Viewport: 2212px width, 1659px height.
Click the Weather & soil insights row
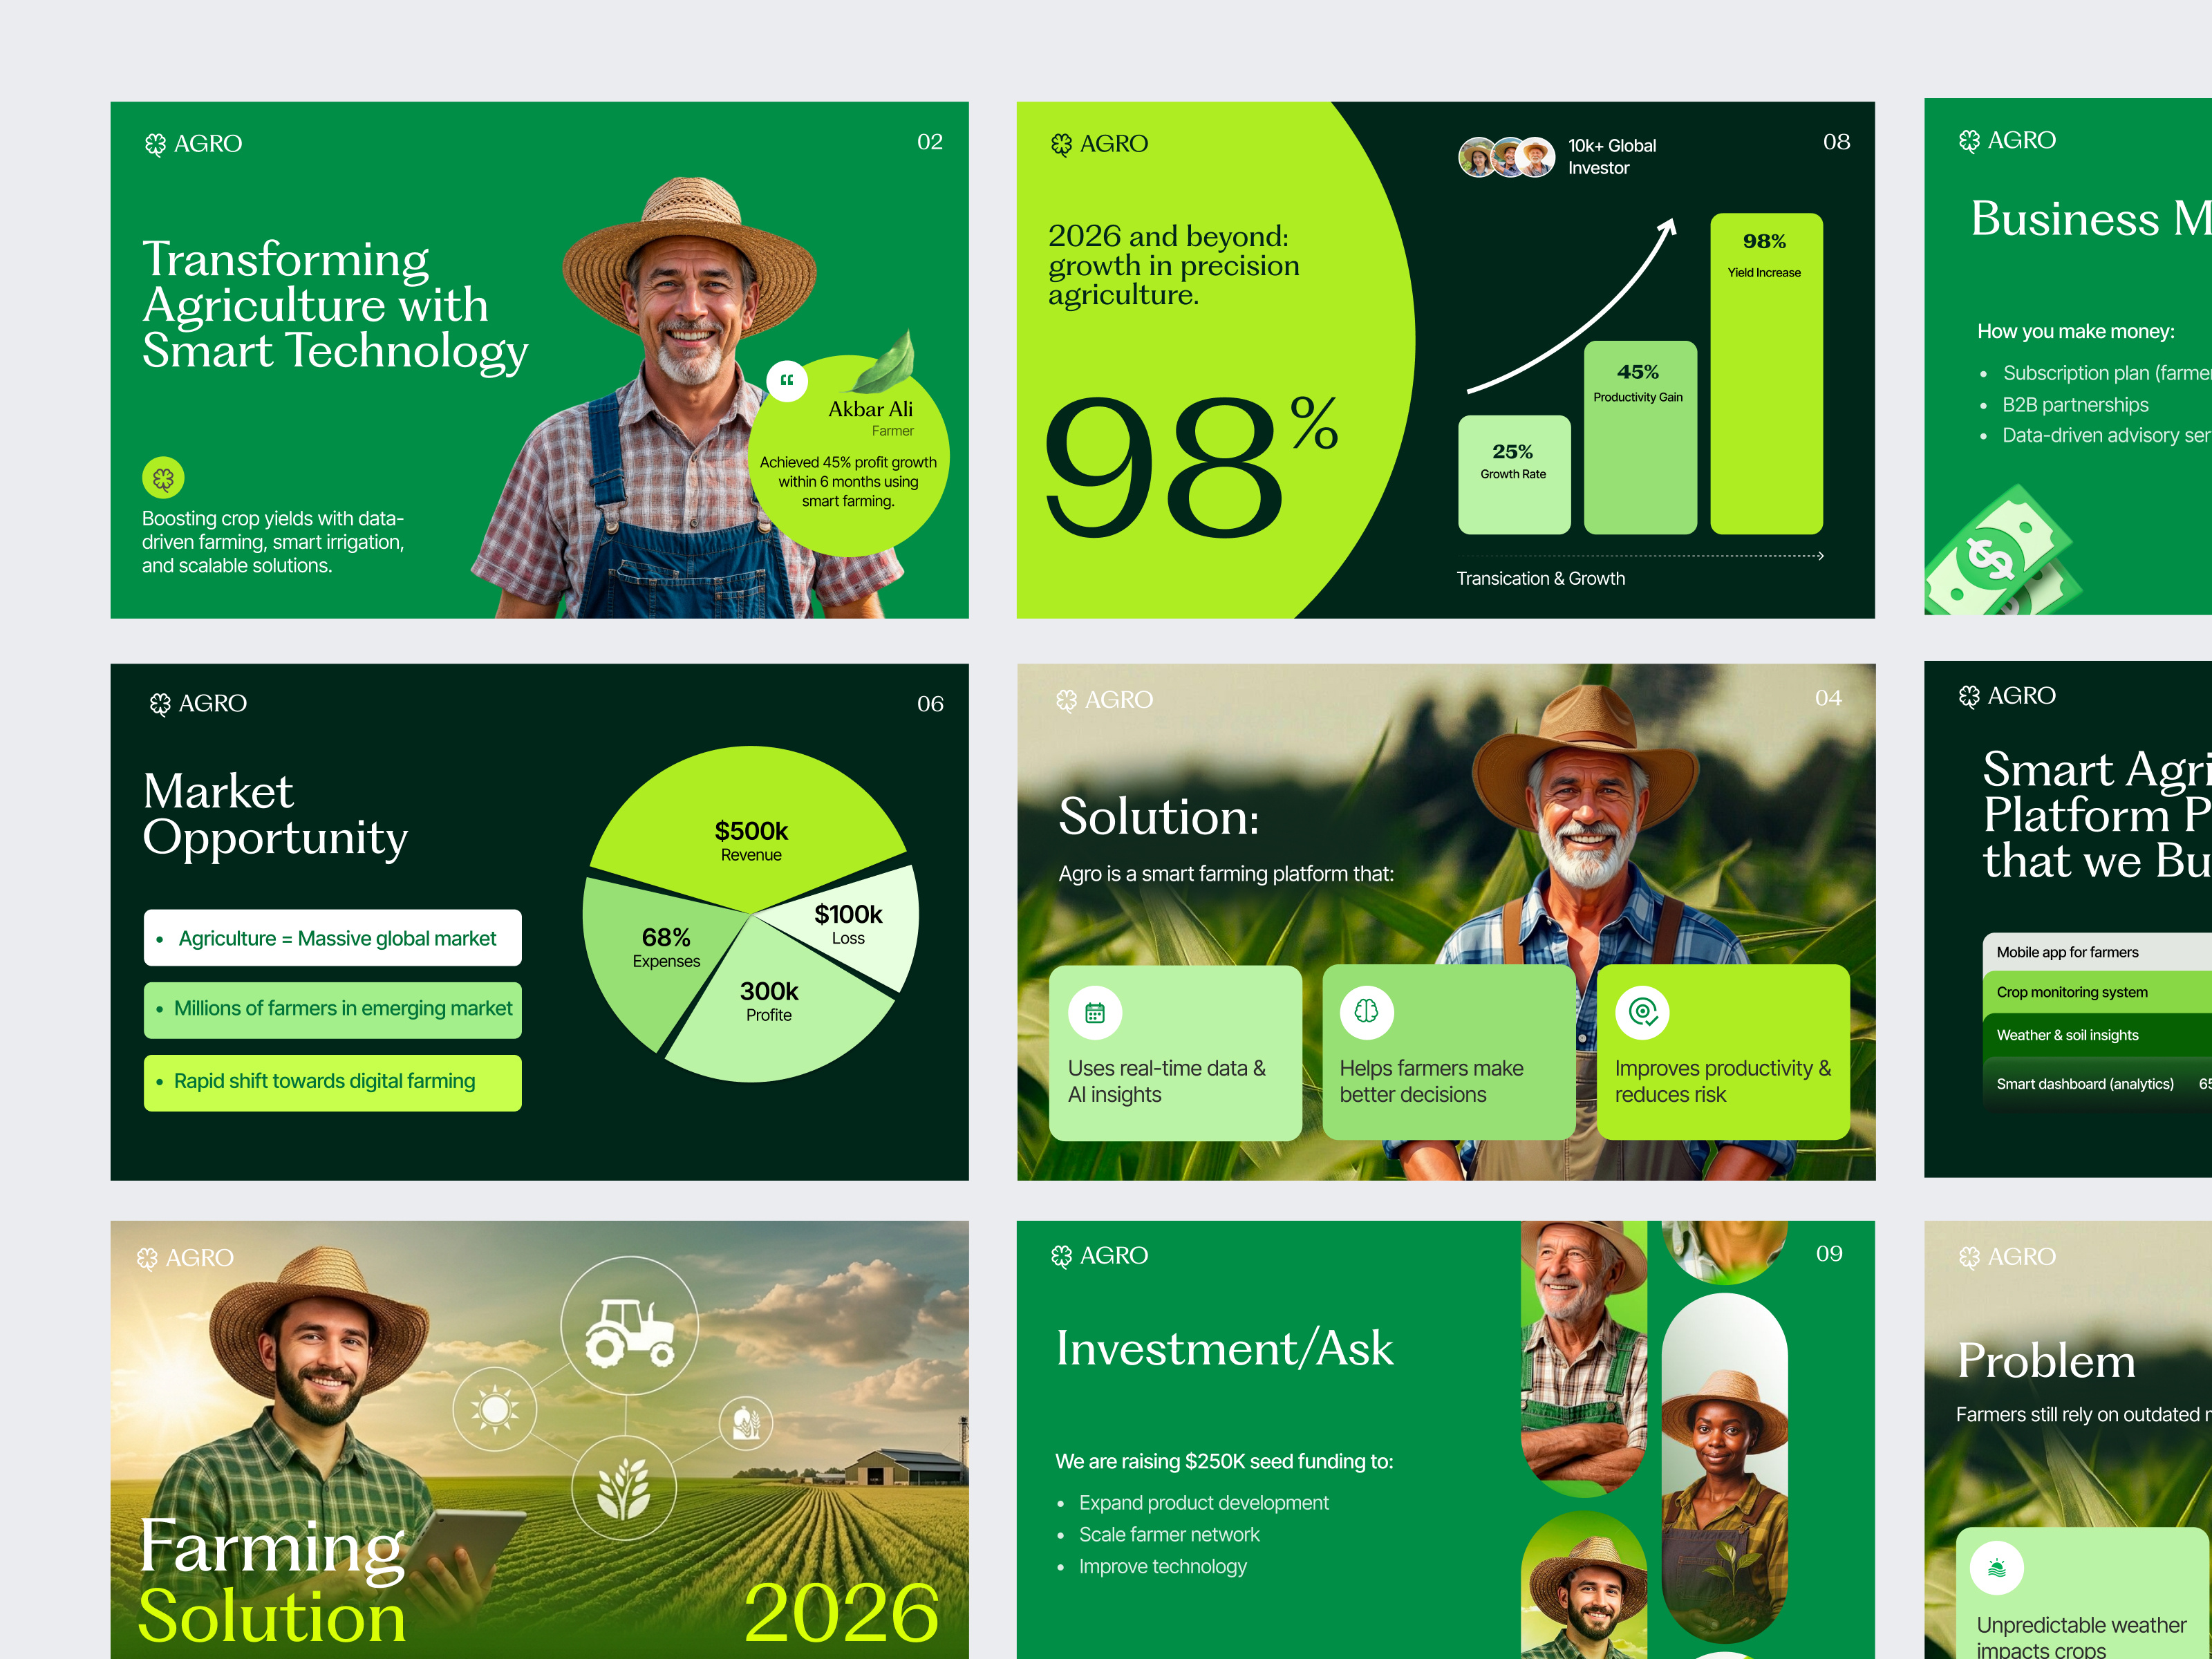tap(2067, 1035)
